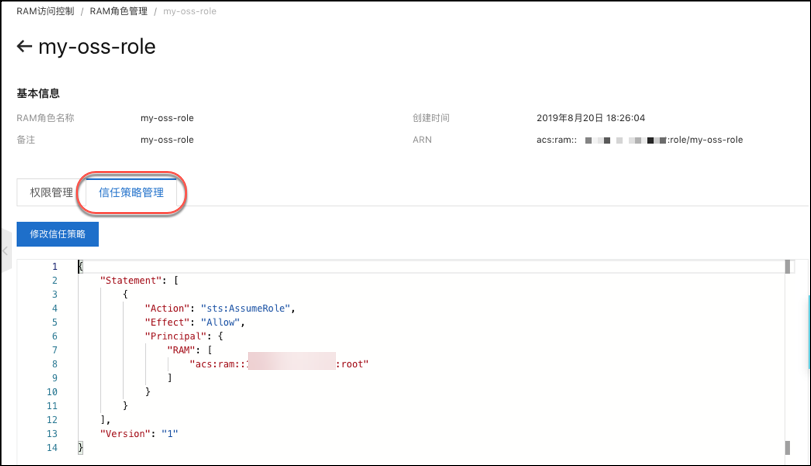Click the "Version" key on line 13

127,434
